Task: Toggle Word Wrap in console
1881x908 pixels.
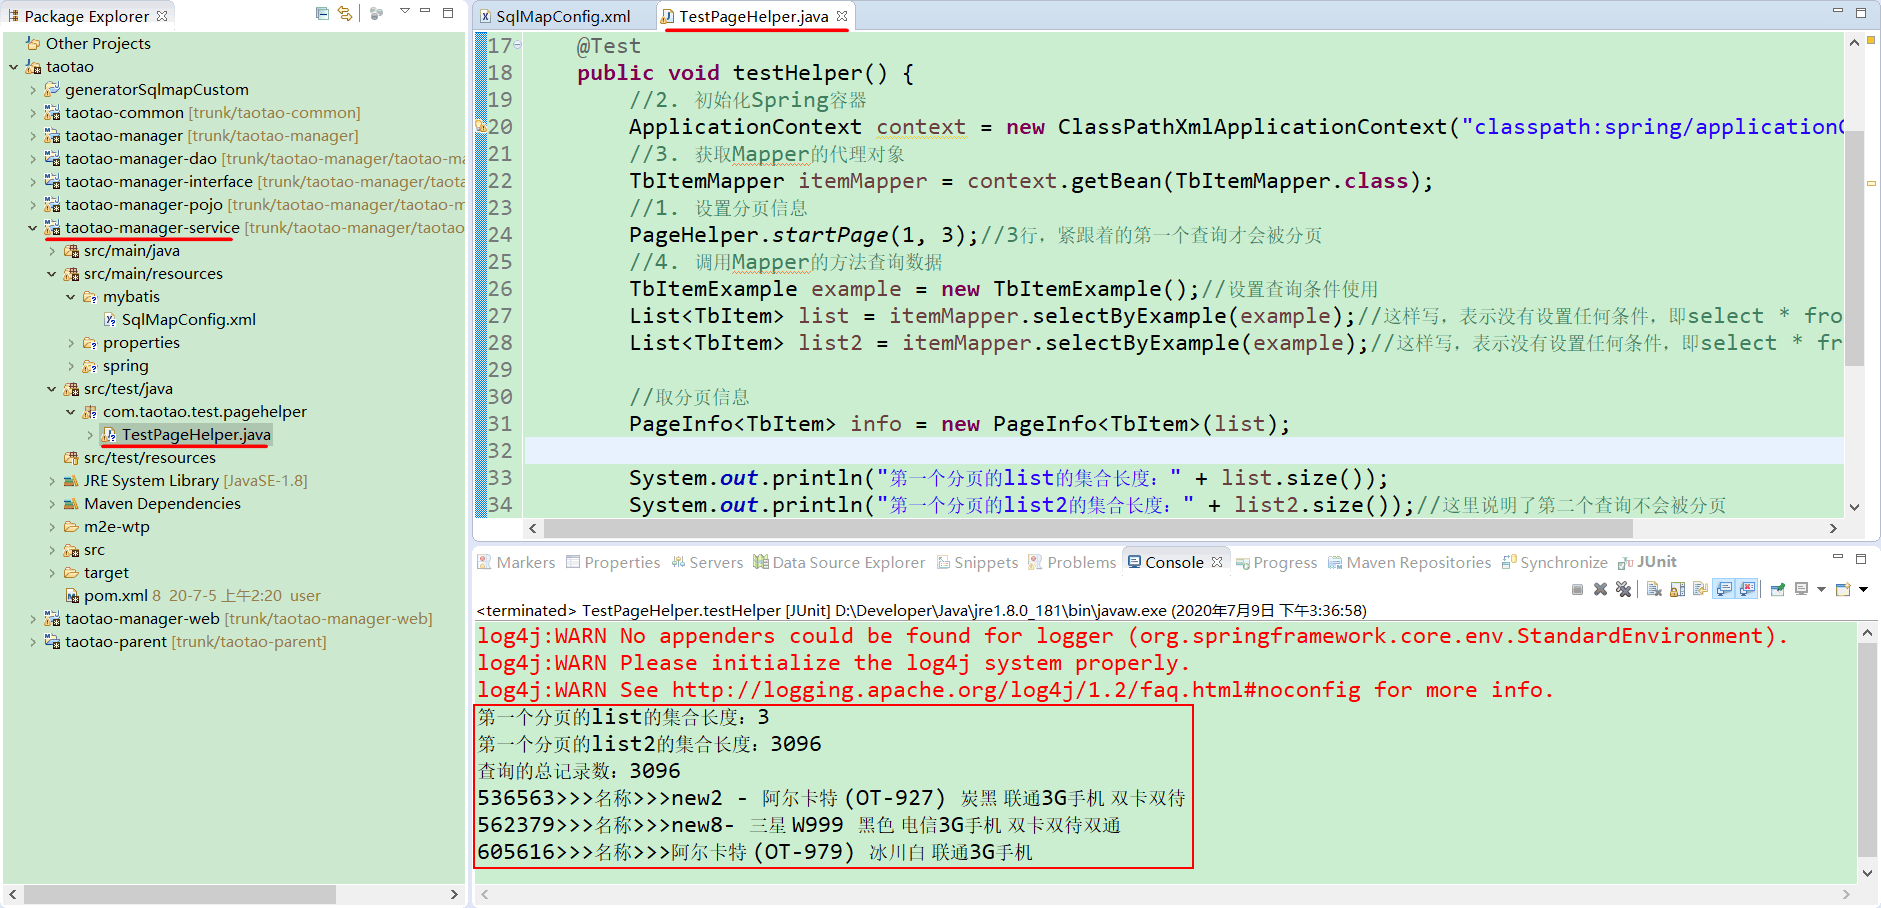Action: coord(1700,589)
